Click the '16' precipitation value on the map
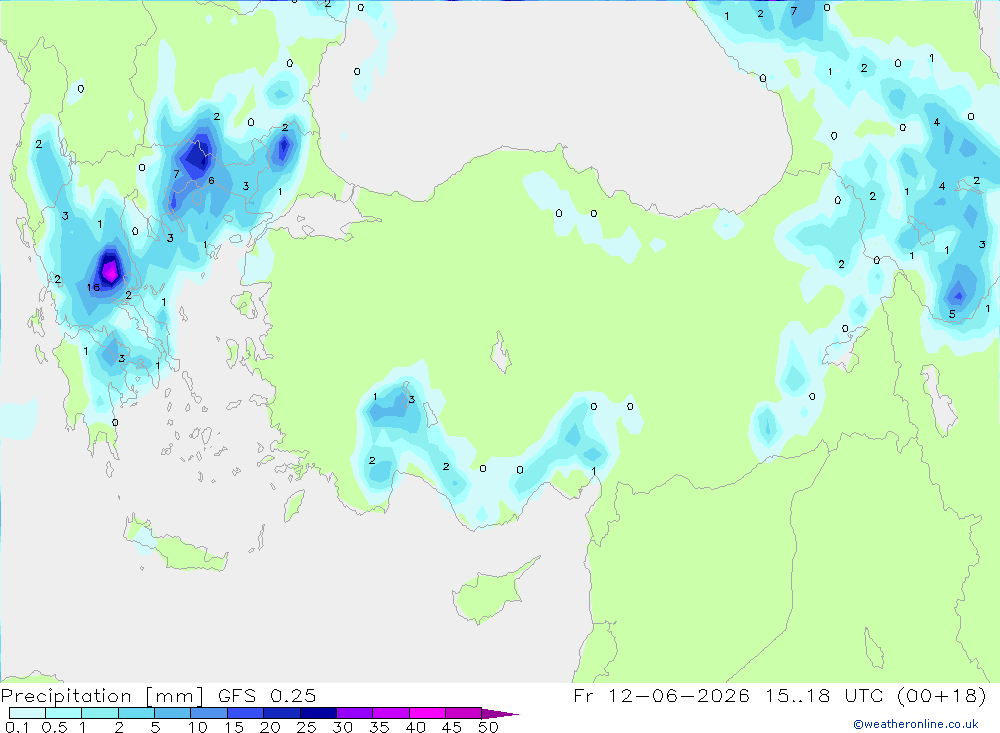This screenshot has width=1000, height=733. (93, 288)
